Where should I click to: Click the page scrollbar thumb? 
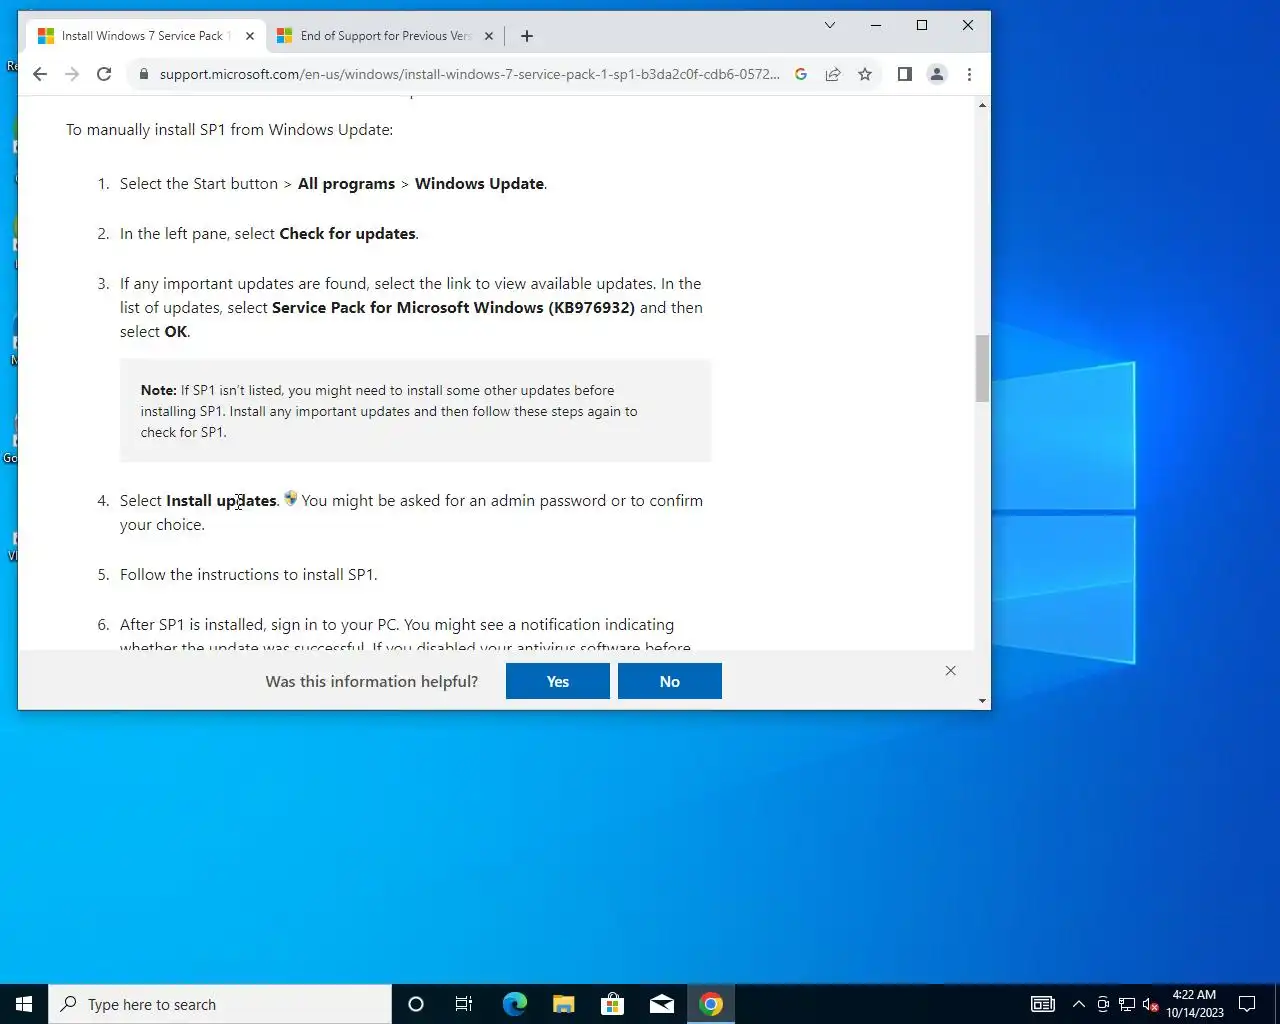(x=983, y=369)
